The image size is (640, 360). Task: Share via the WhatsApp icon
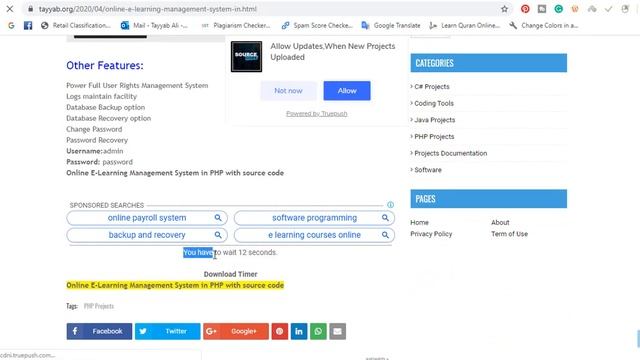318,331
